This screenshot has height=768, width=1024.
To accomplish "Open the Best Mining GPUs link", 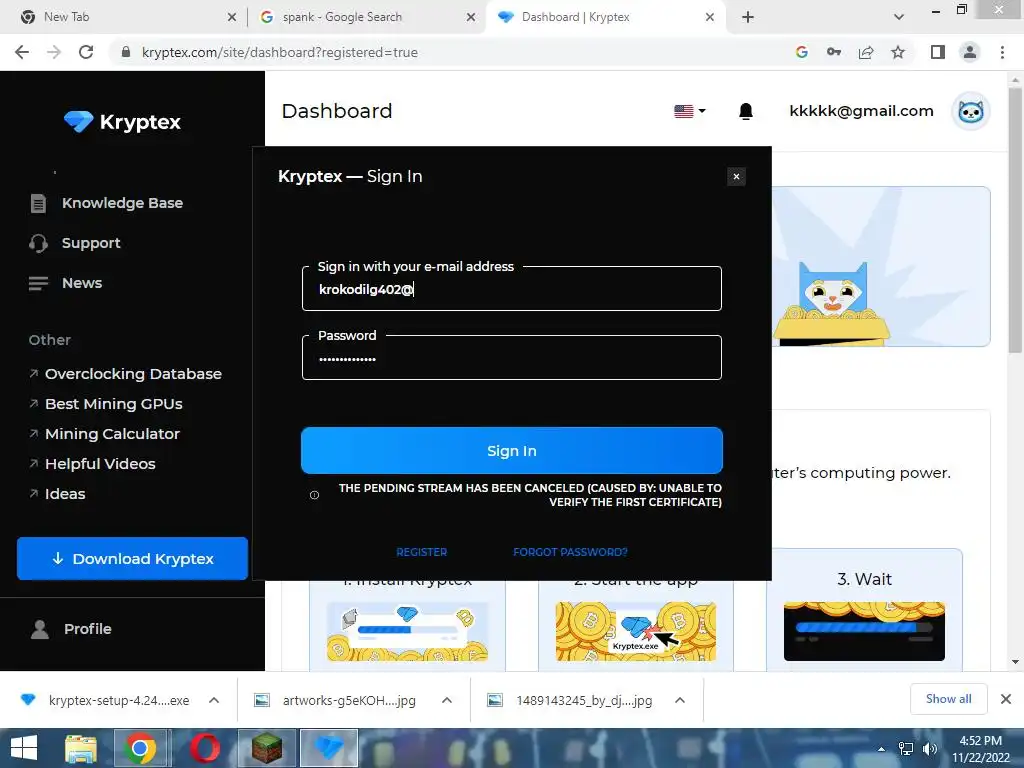I will pyautogui.click(x=114, y=404).
